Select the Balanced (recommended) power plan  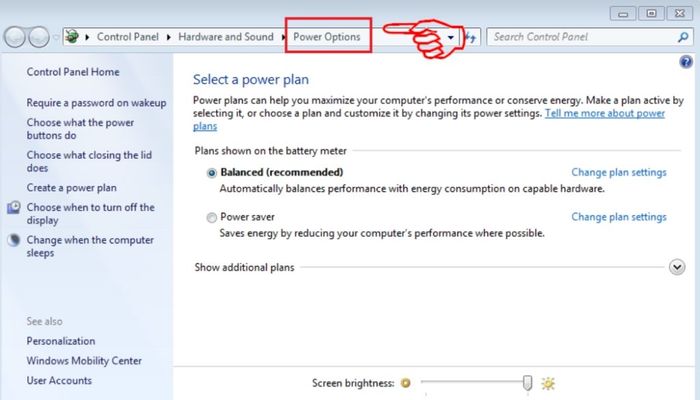pos(212,173)
